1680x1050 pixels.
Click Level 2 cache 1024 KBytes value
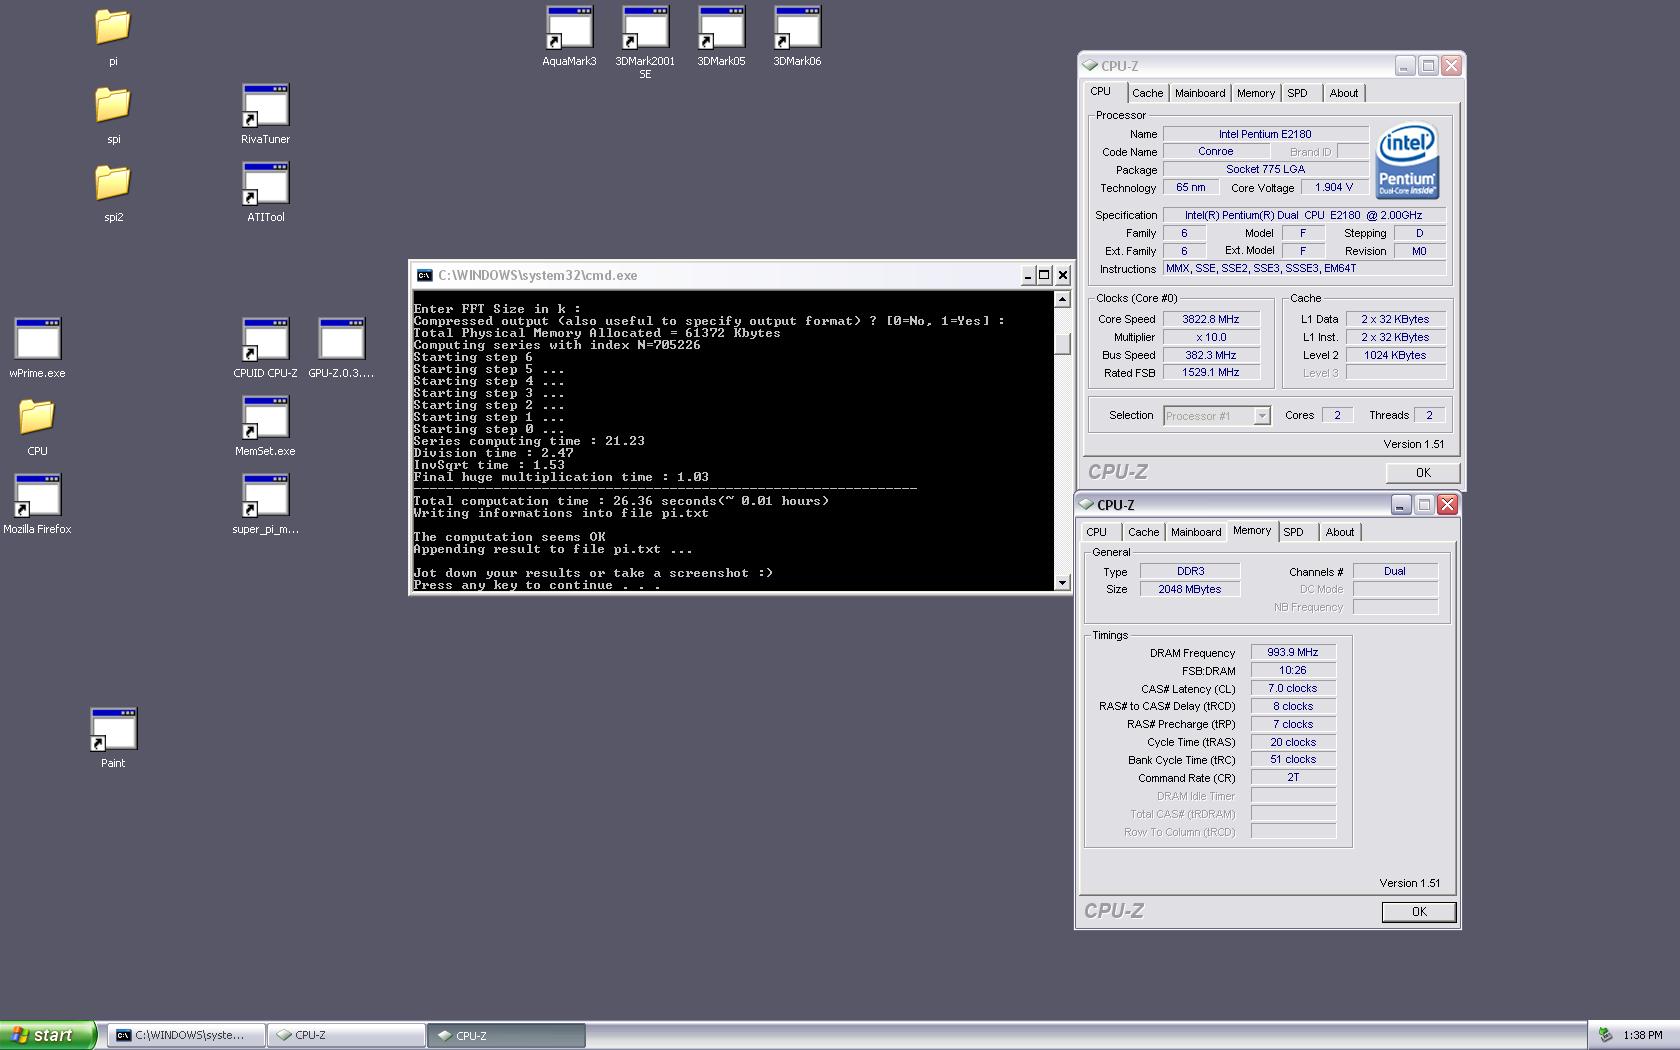point(1395,355)
